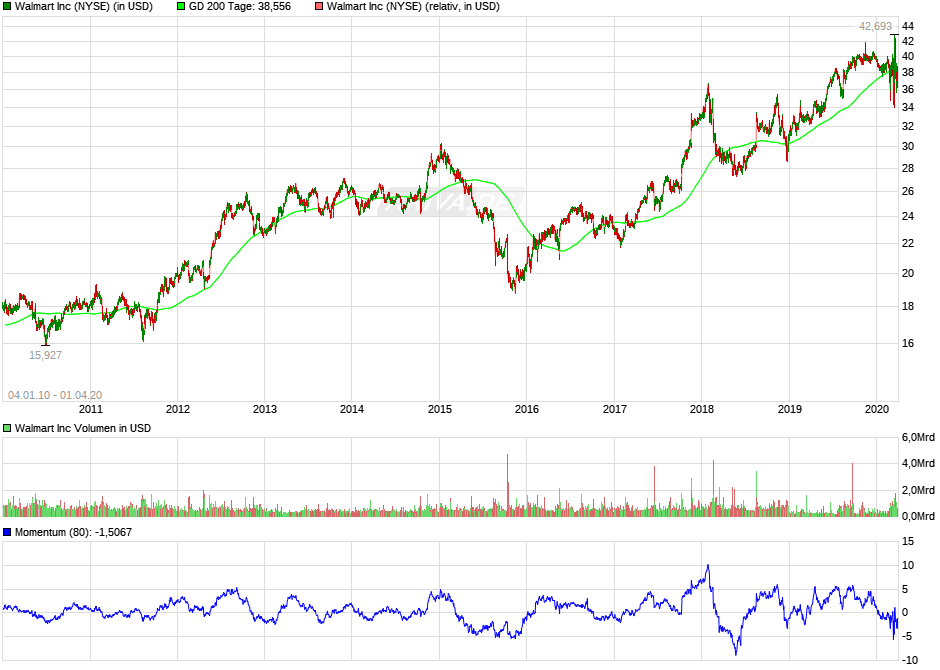Click the 44 price axis label
The height and width of the screenshot is (670, 940).
[x=908, y=26]
